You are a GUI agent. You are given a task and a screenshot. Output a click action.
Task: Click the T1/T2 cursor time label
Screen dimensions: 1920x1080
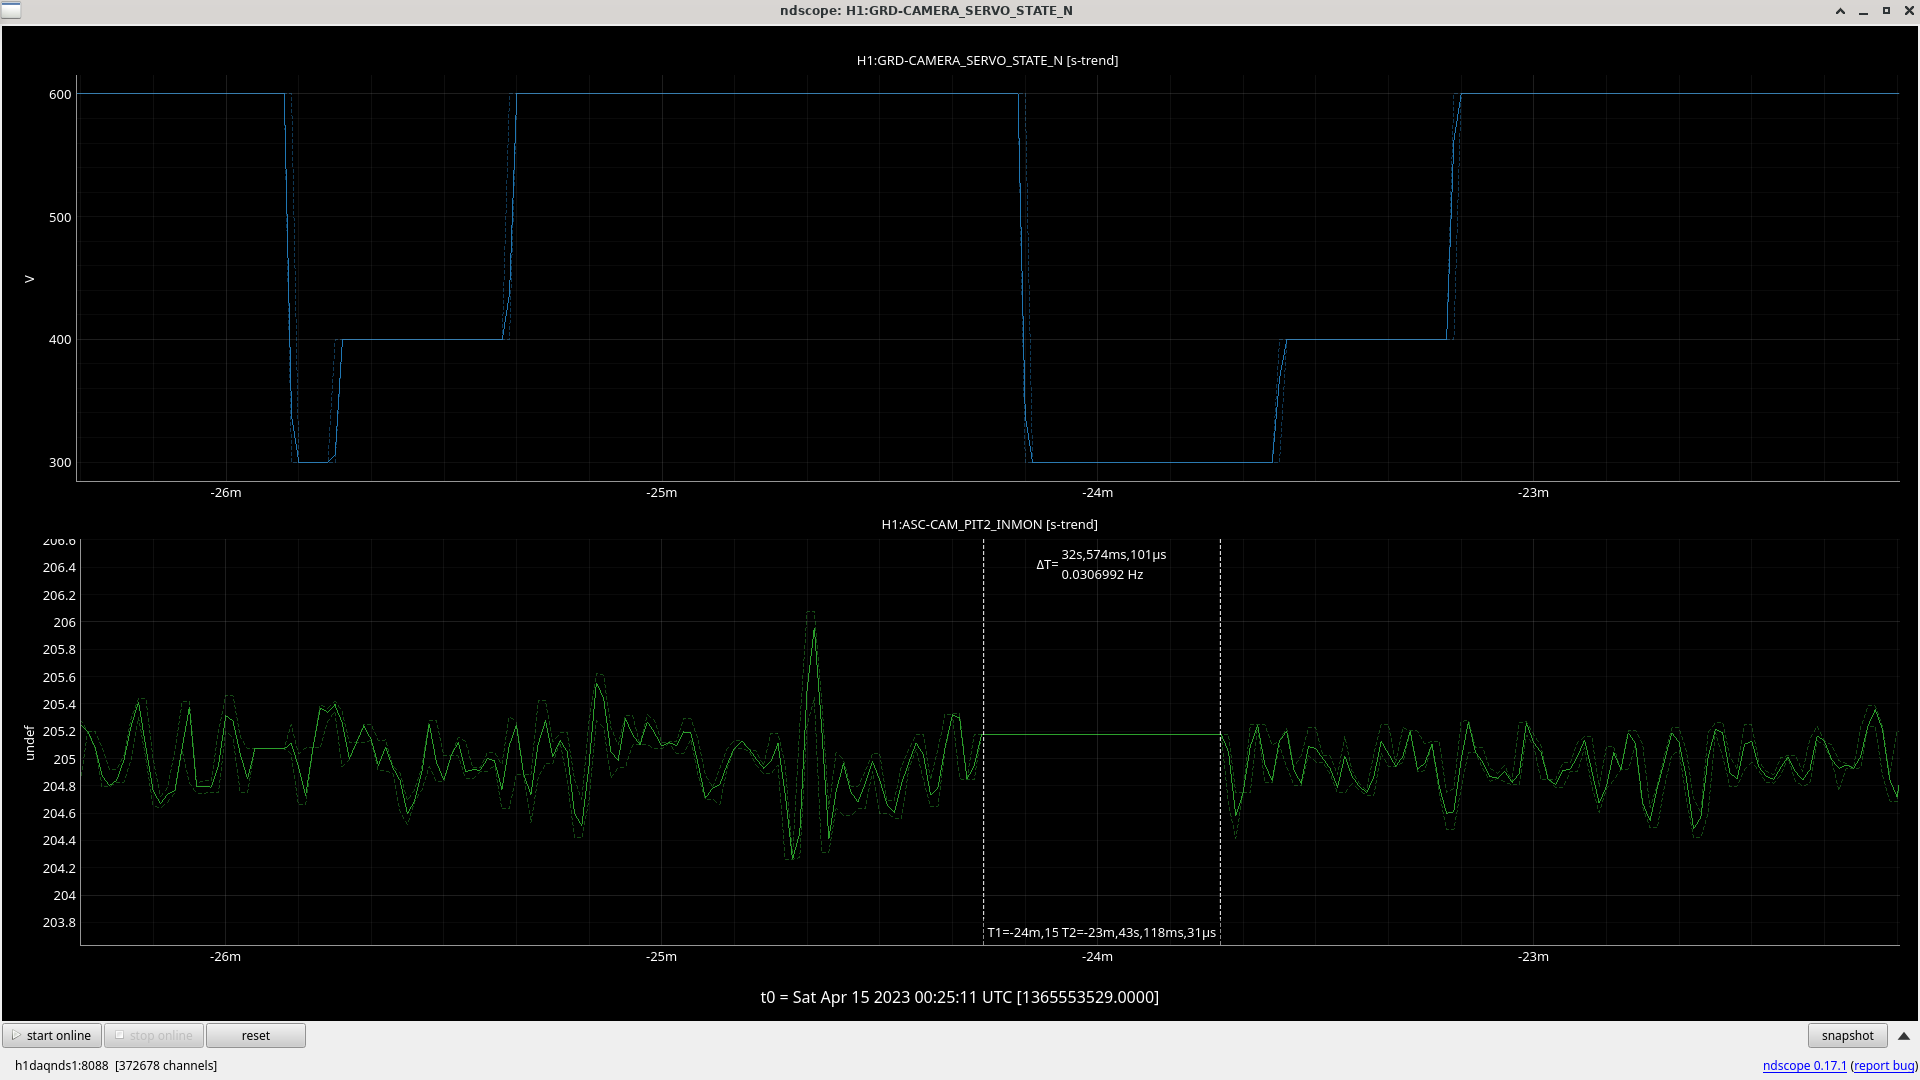[x=1101, y=932]
